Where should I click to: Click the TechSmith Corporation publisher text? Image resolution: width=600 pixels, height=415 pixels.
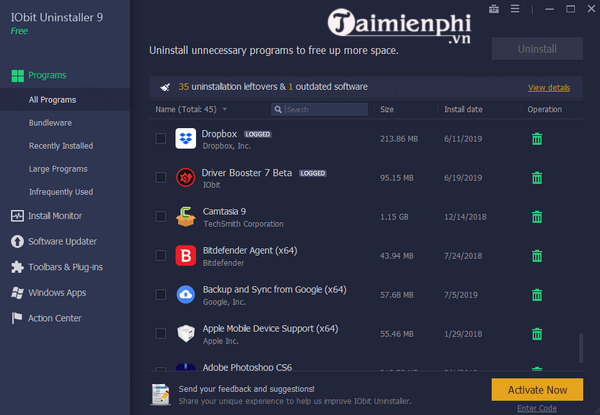pos(243,224)
